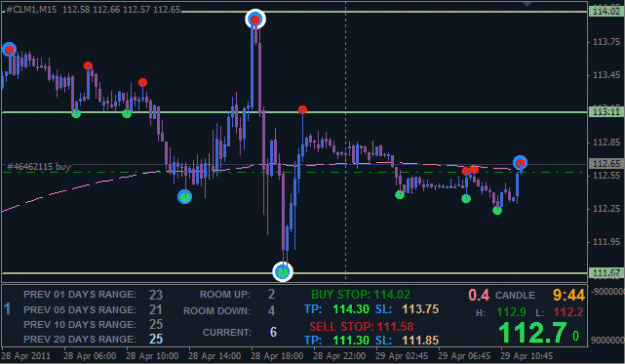Viewport: 625px width, 364px height.
Task: Click the take-profit value 111.30
Action: (x=351, y=340)
